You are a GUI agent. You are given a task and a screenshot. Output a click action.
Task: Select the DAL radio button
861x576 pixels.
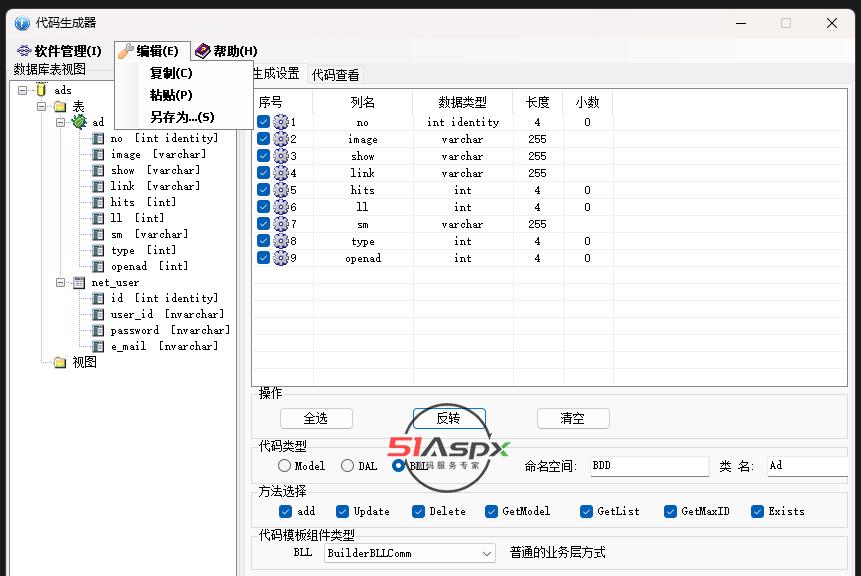click(x=347, y=466)
